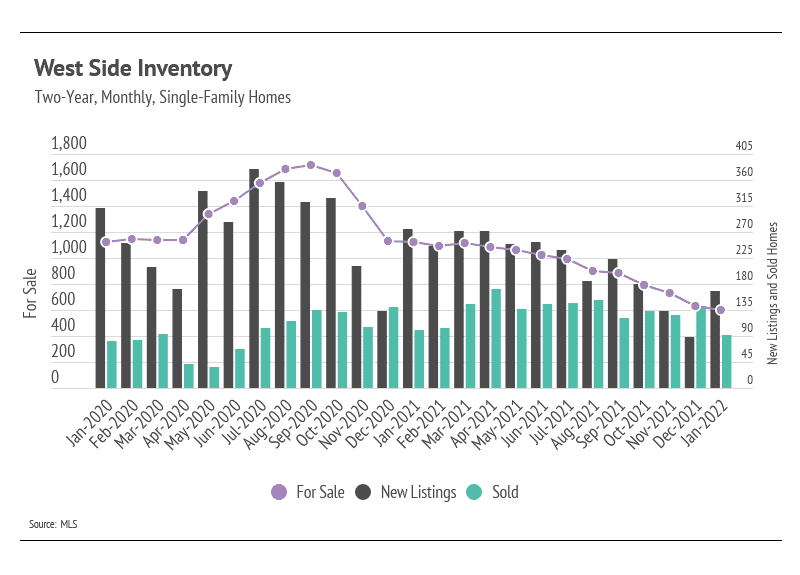Screen dimensions: 800x575
Task: Toggle the Sold legend label
Action: point(505,492)
